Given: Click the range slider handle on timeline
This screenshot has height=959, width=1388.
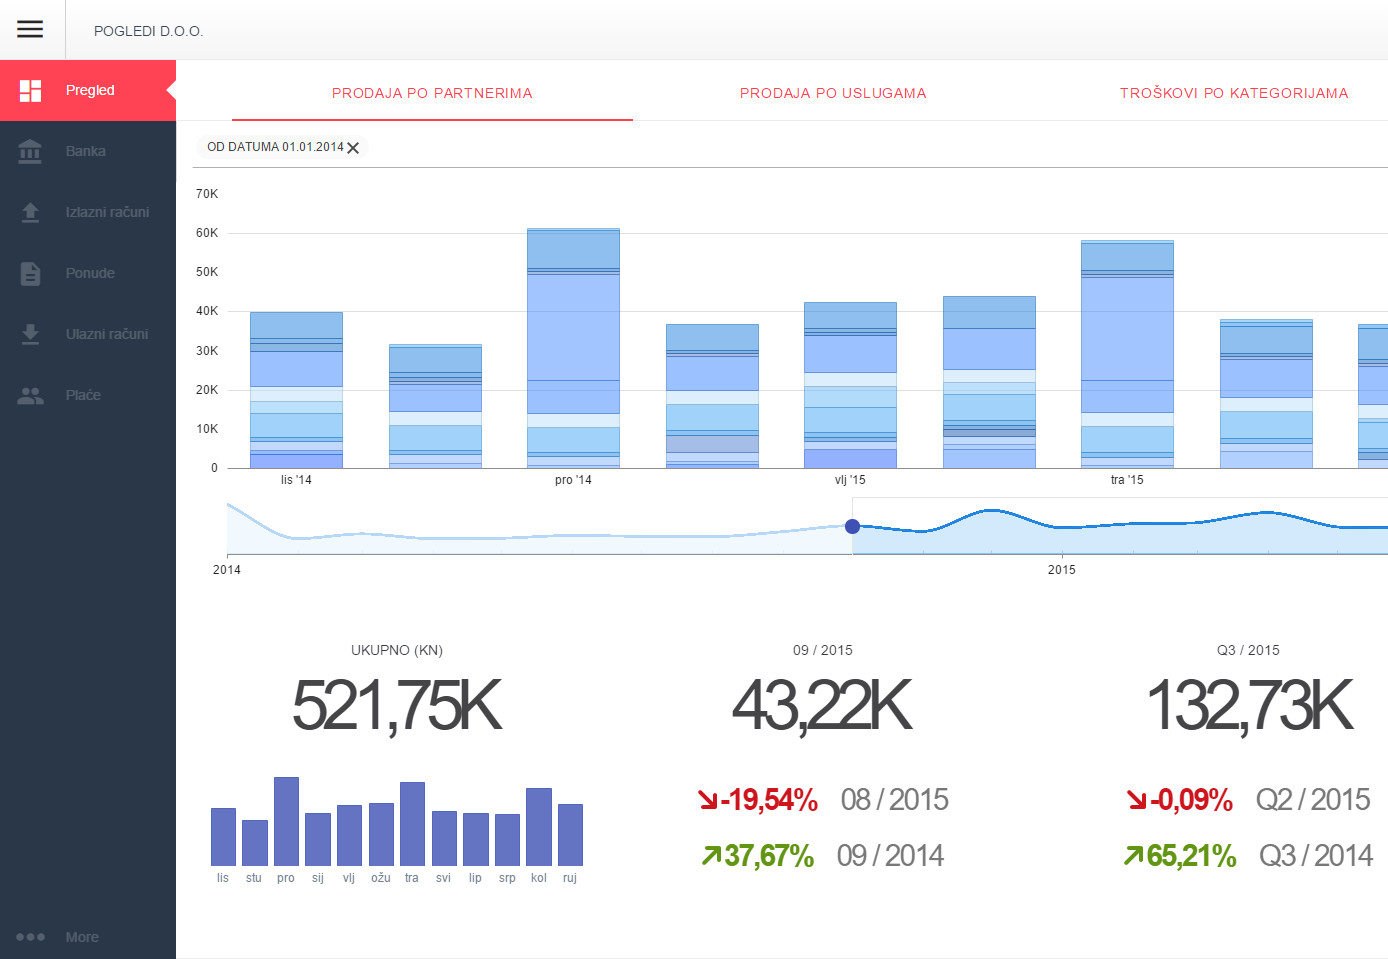Looking at the screenshot, I should pos(852,526).
